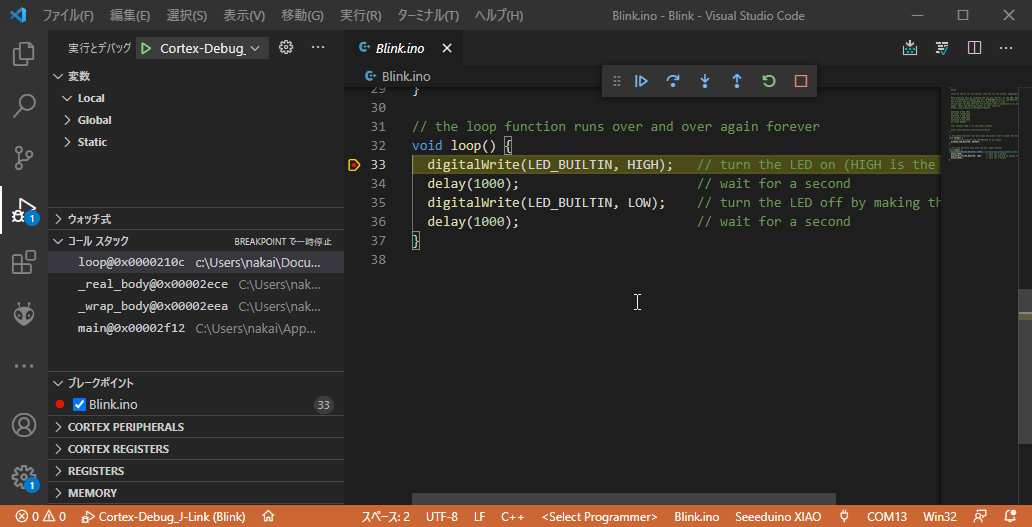The image size is (1032, 527).
Task: Open the 編集(E) menu
Action: click(130, 15)
